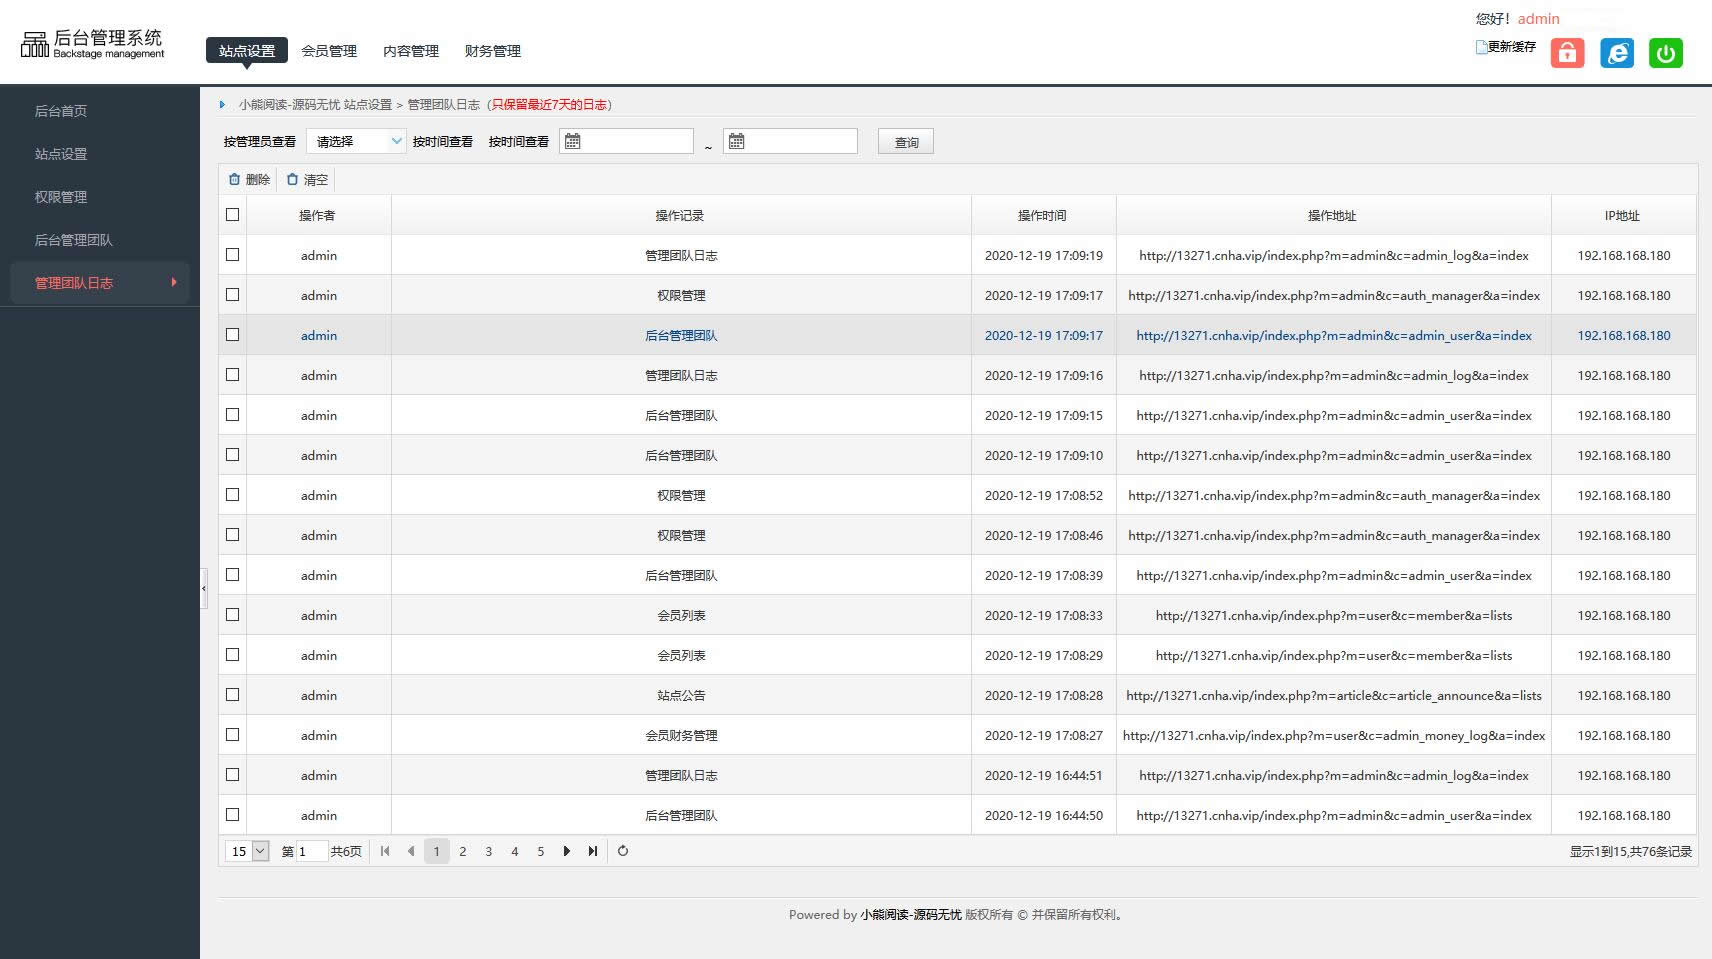
Task: Go to page 4
Action: pos(515,851)
